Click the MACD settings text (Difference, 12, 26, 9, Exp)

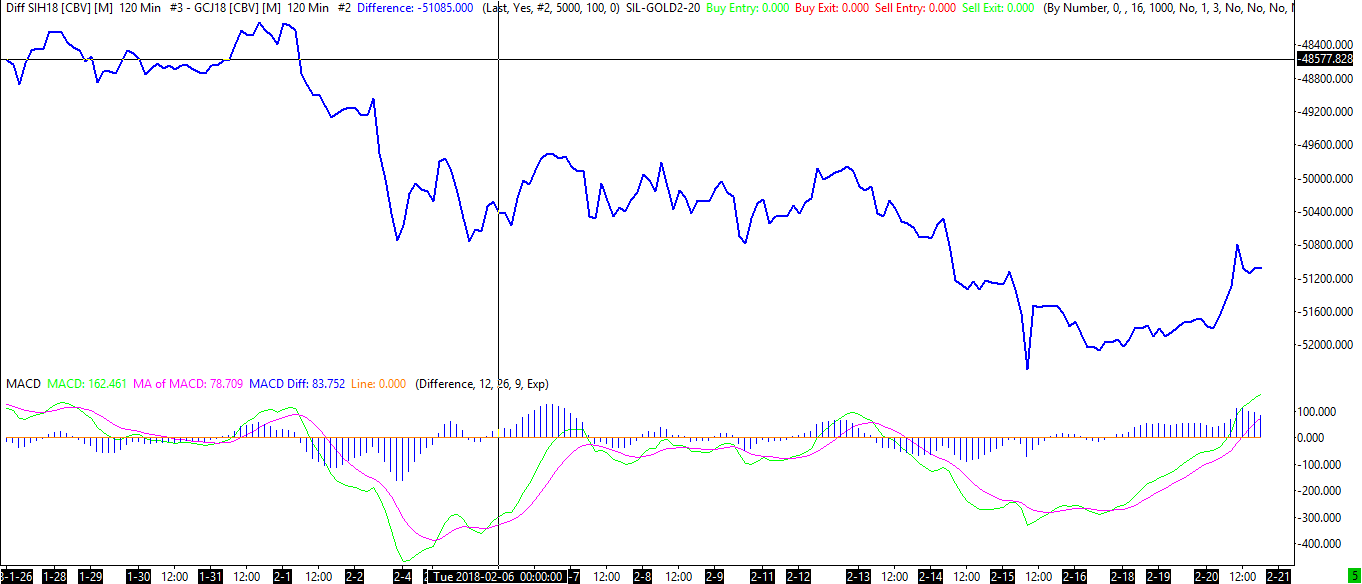pos(482,384)
